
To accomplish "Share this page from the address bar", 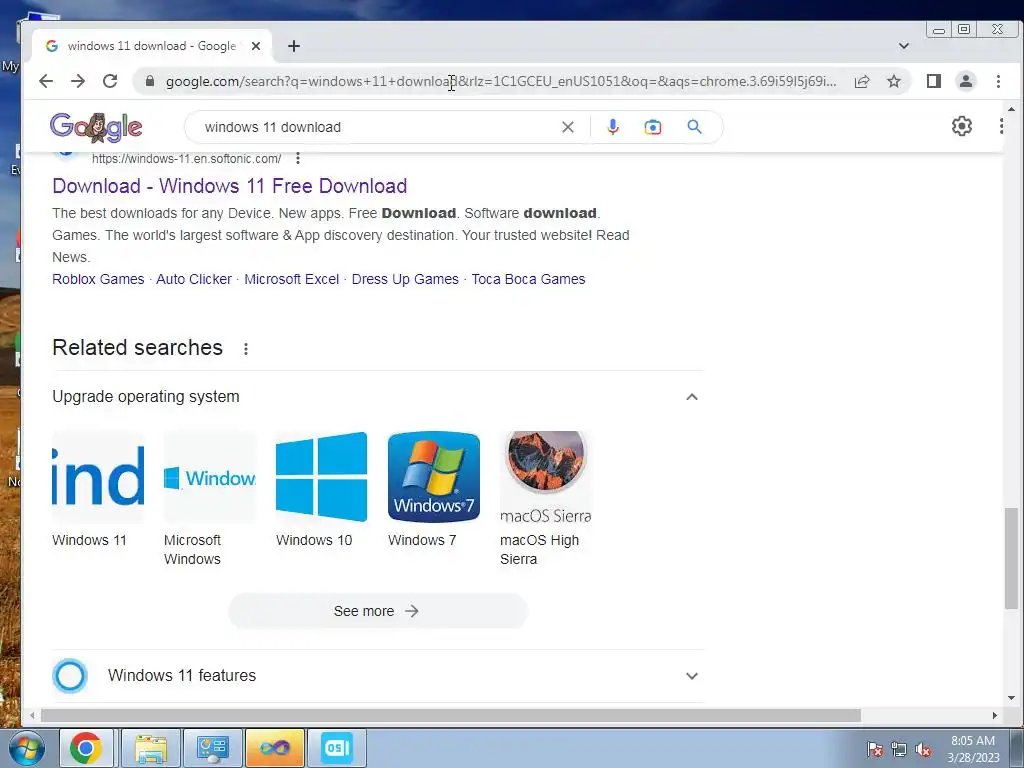I will point(862,81).
